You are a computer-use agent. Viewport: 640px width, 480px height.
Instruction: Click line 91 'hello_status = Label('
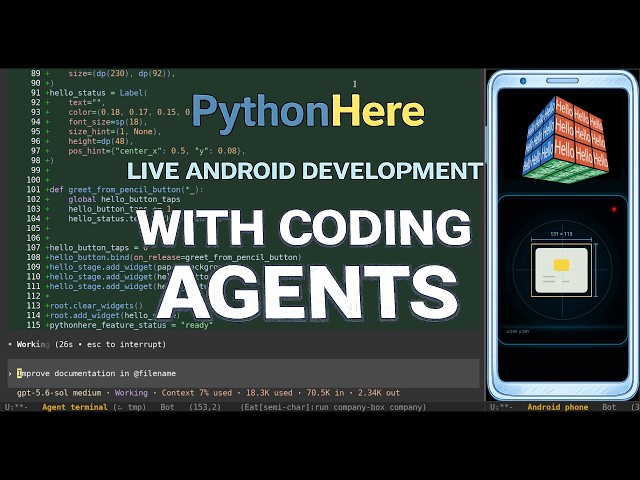click(x=98, y=93)
